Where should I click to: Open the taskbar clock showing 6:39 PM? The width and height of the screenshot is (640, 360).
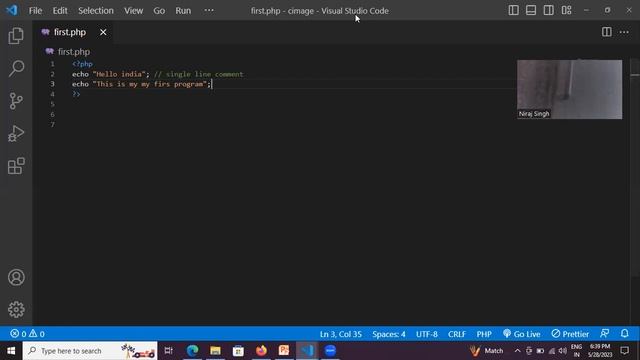[x=600, y=351]
